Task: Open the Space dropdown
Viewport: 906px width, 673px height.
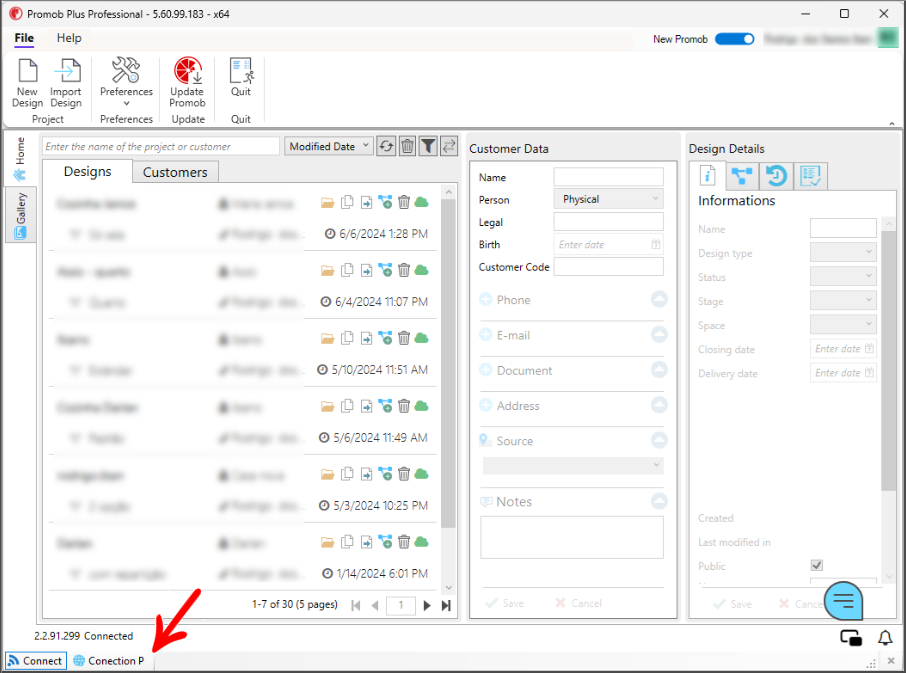Action: click(x=843, y=325)
